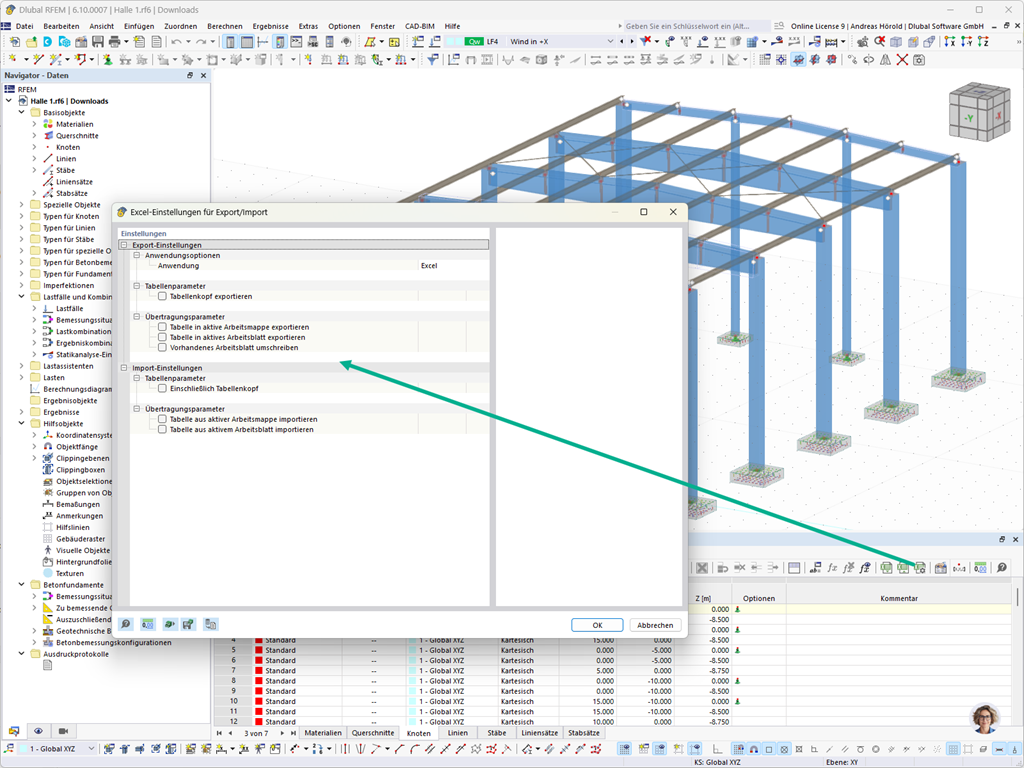Click the magnifier search icon at dialog bottom

126,624
